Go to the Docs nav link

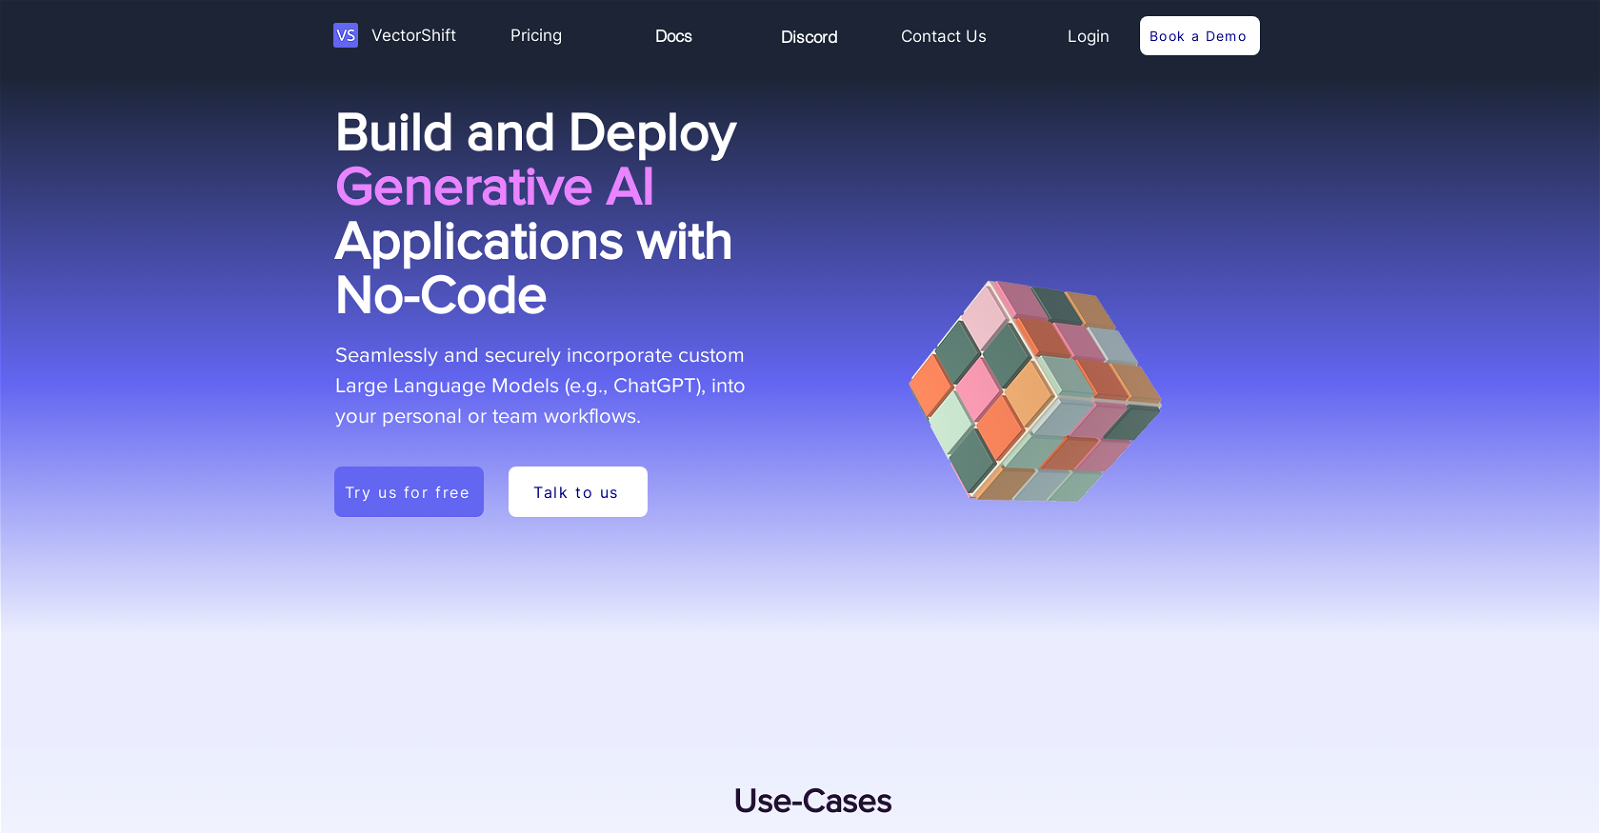(673, 36)
